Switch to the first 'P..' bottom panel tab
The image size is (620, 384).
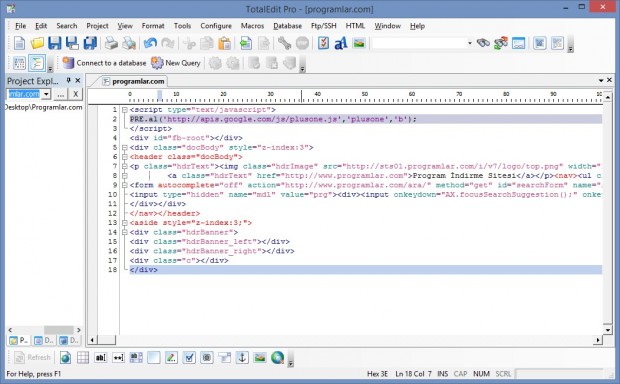[x=19, y=340]
